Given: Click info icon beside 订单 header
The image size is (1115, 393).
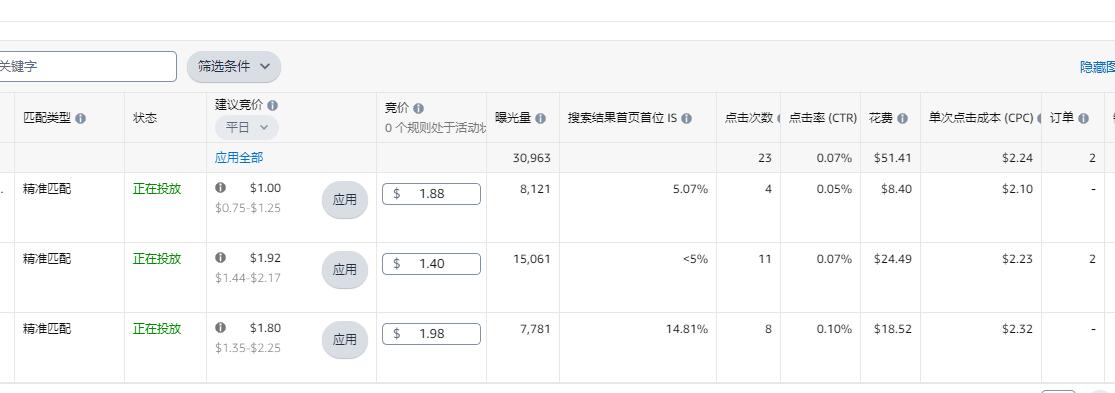Looking at the screenshot, I should tap(1083, 119).
